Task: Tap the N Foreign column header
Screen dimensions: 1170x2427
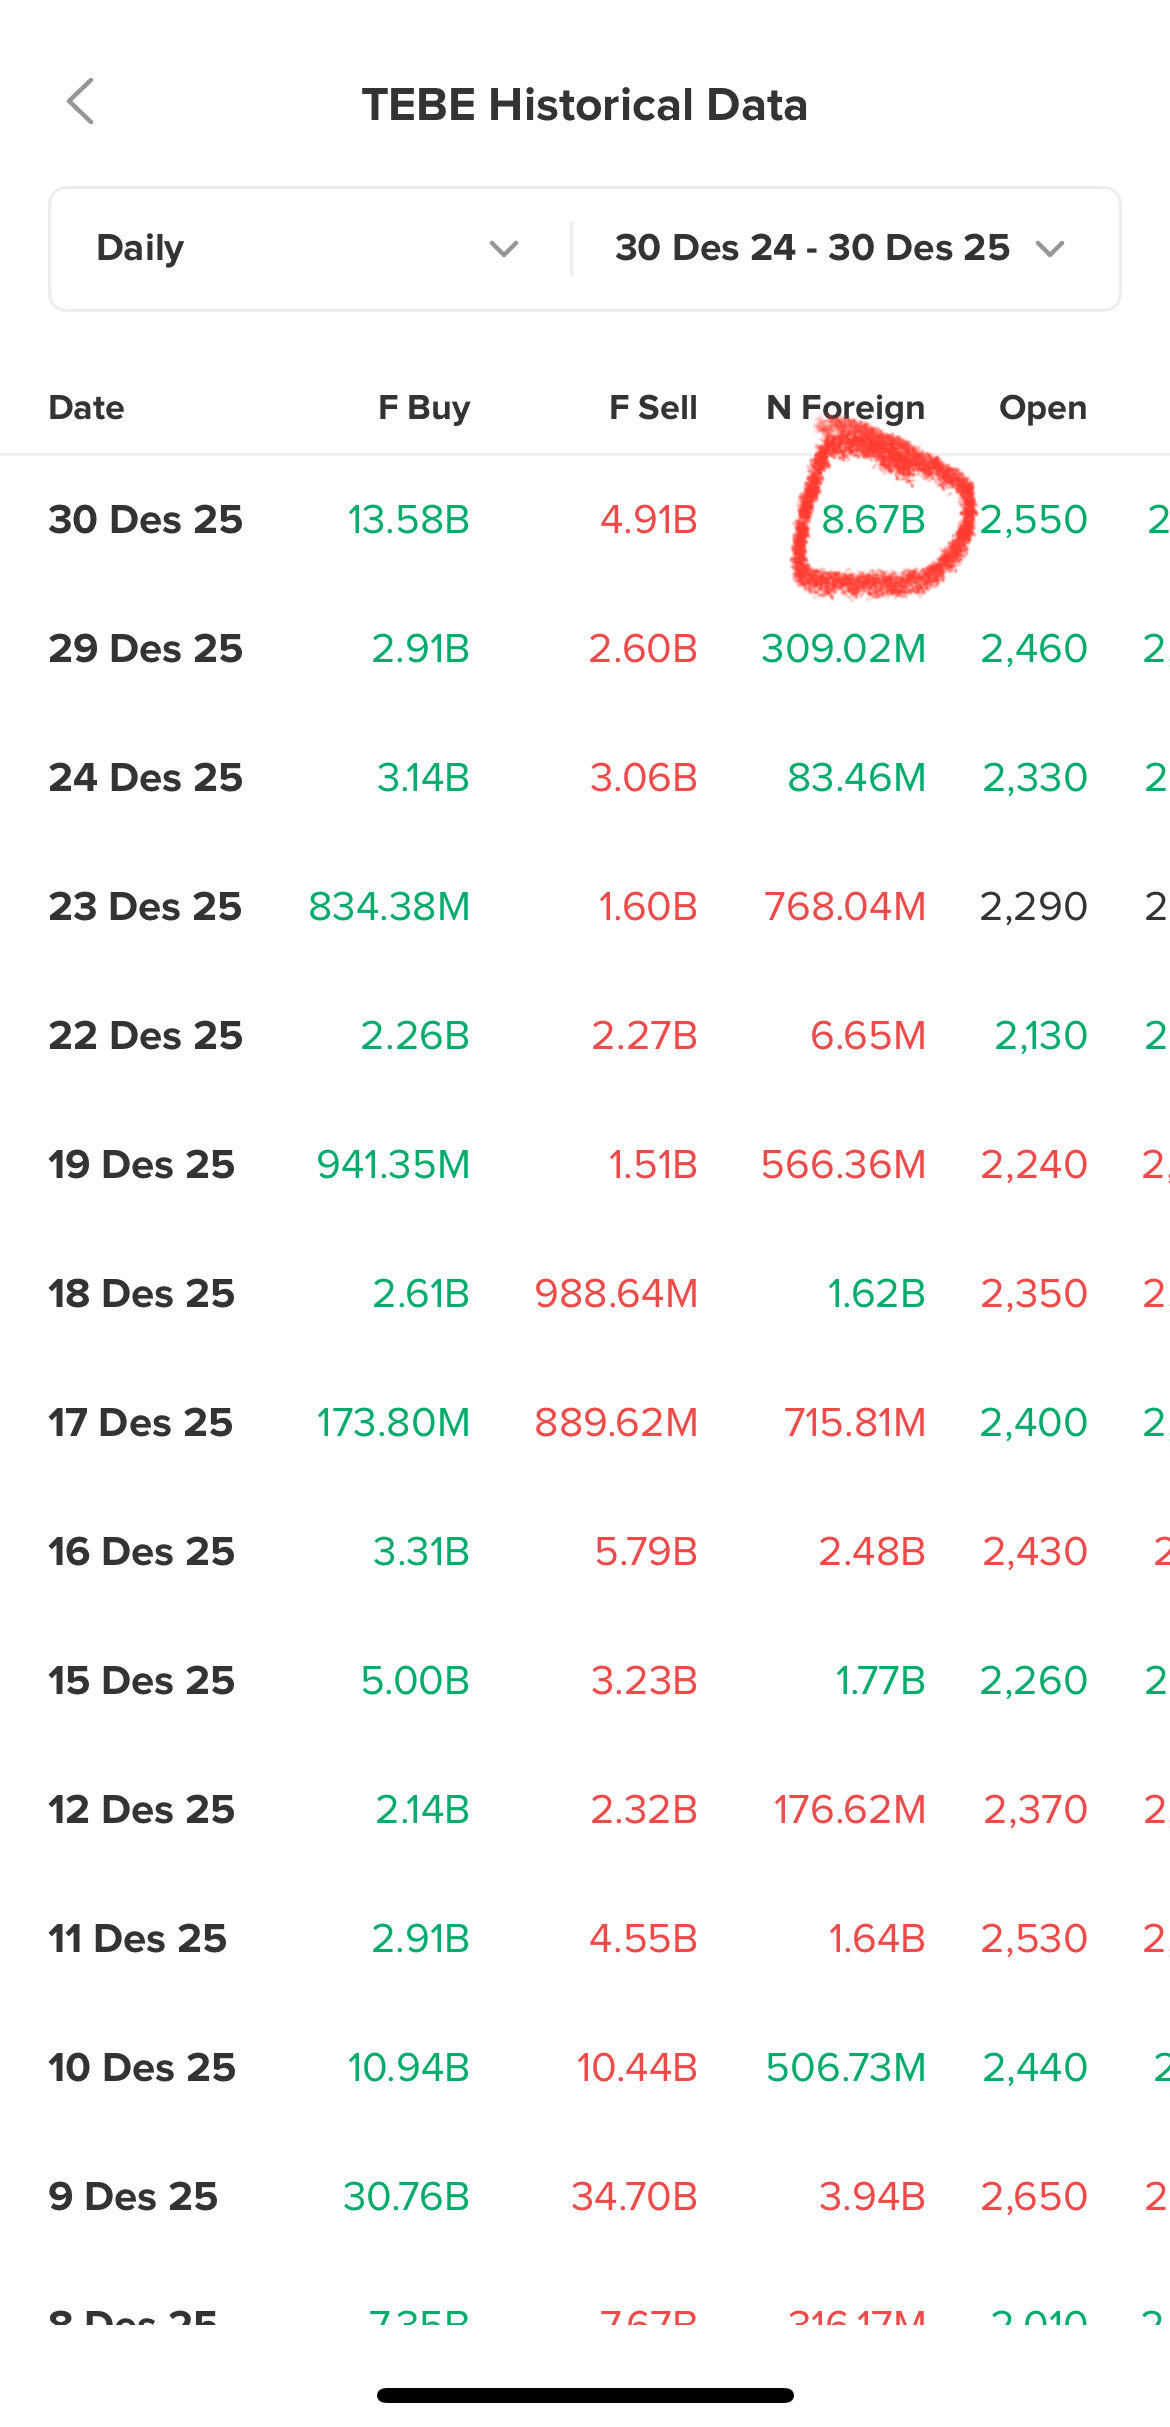Action: pos(845,408)
